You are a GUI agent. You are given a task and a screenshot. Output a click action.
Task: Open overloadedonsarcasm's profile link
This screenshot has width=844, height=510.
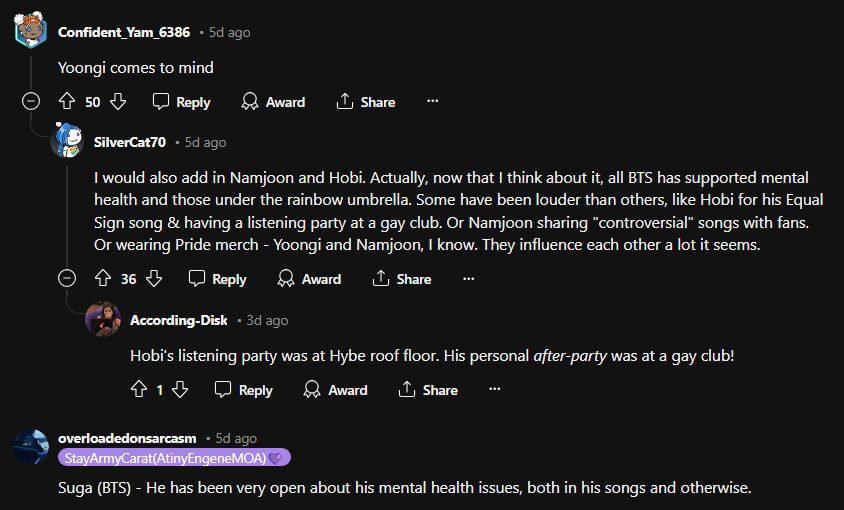(x=126, y=438)
